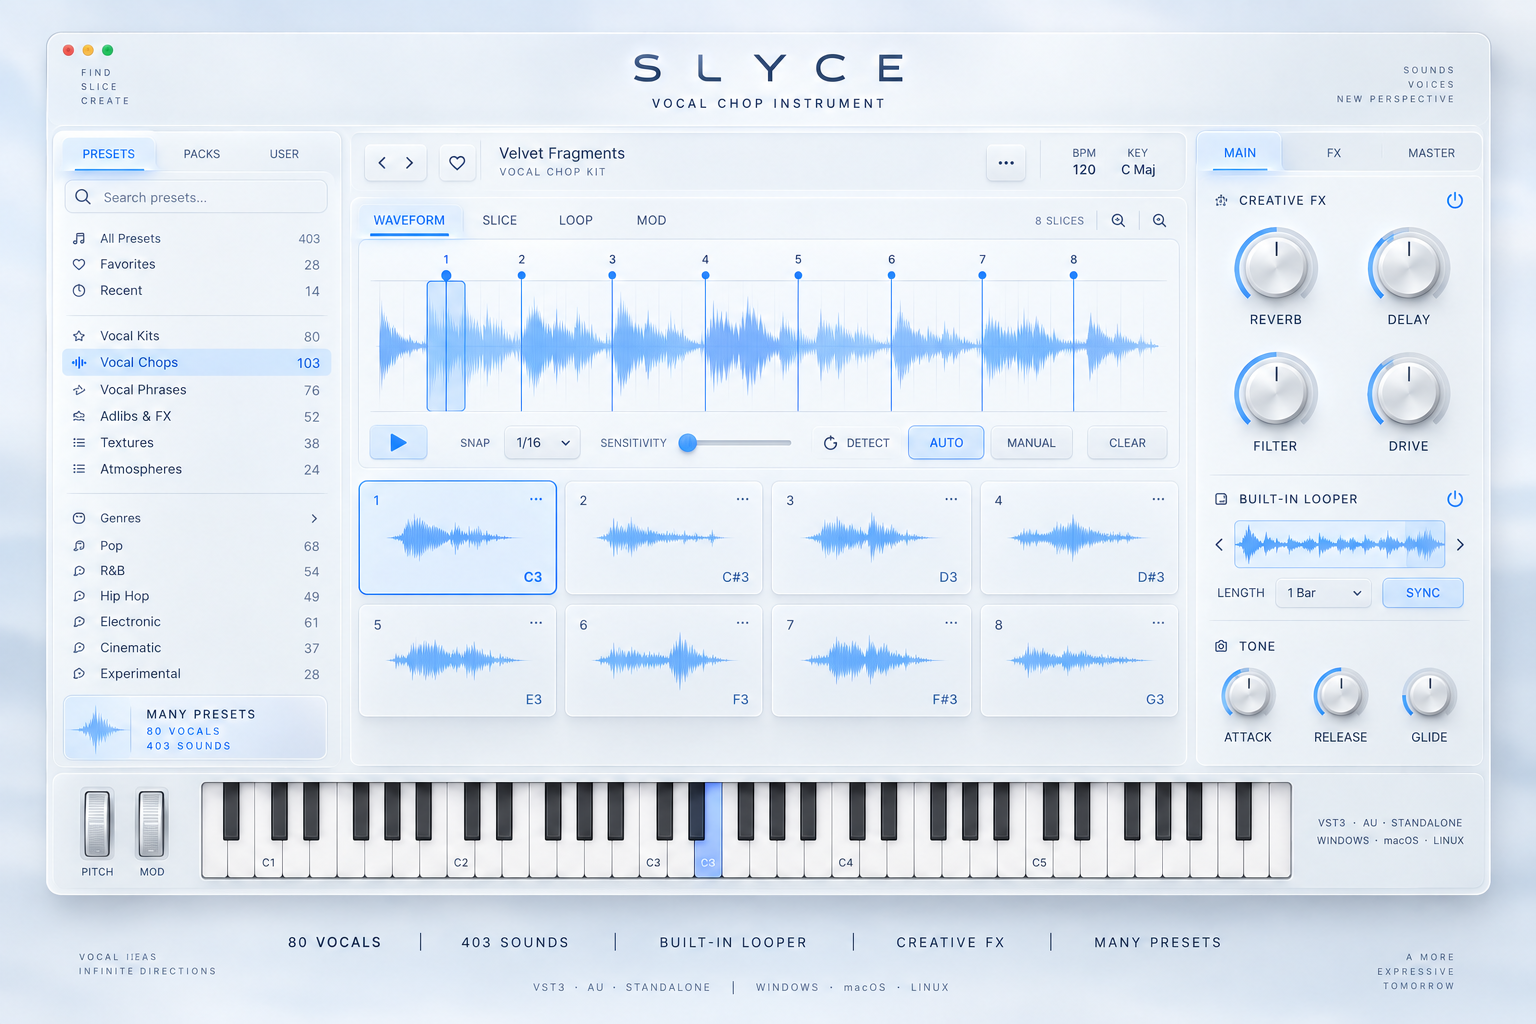Expand the Genres section chevron
Screen dimensions: 1536x1024
314,518
